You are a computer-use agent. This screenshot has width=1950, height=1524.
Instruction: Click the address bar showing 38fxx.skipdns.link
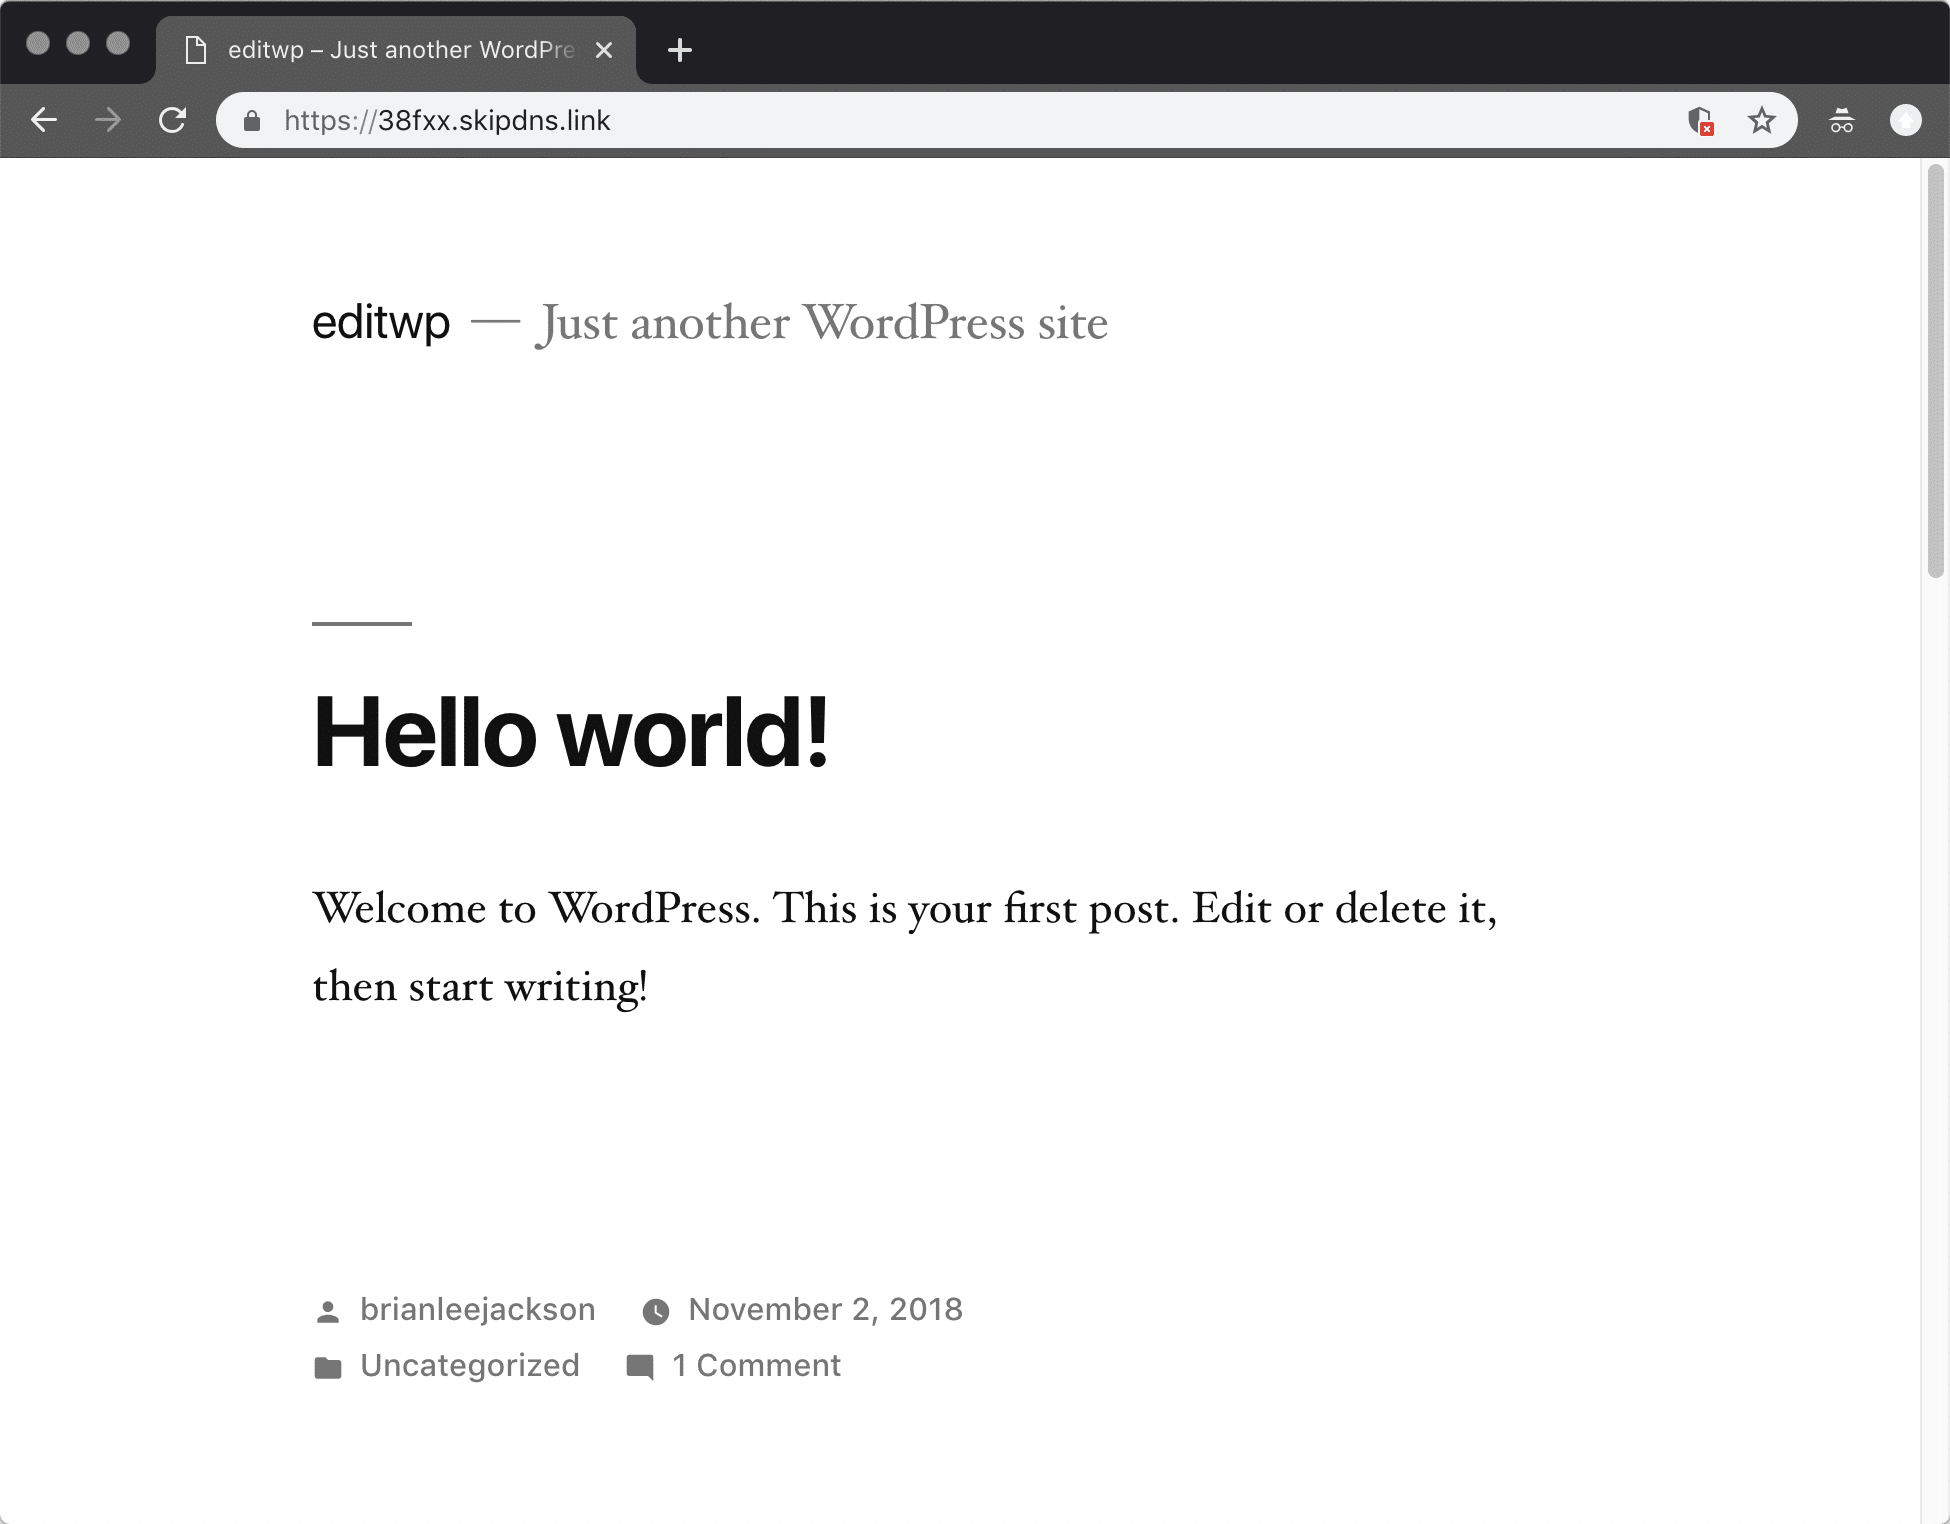1006,121
